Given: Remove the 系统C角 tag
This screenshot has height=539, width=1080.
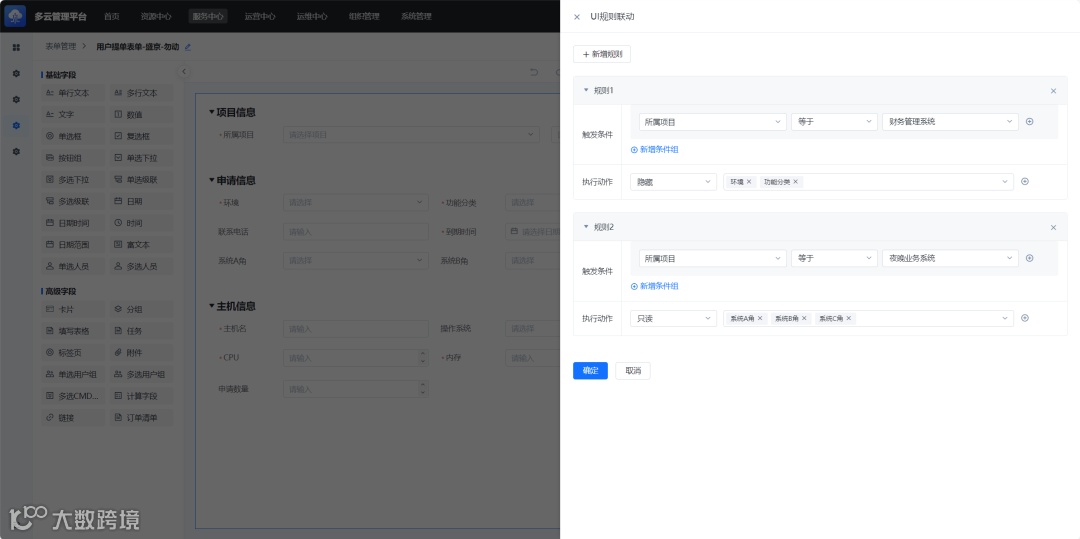Looking at the screenshot, I should pos(849,318).
